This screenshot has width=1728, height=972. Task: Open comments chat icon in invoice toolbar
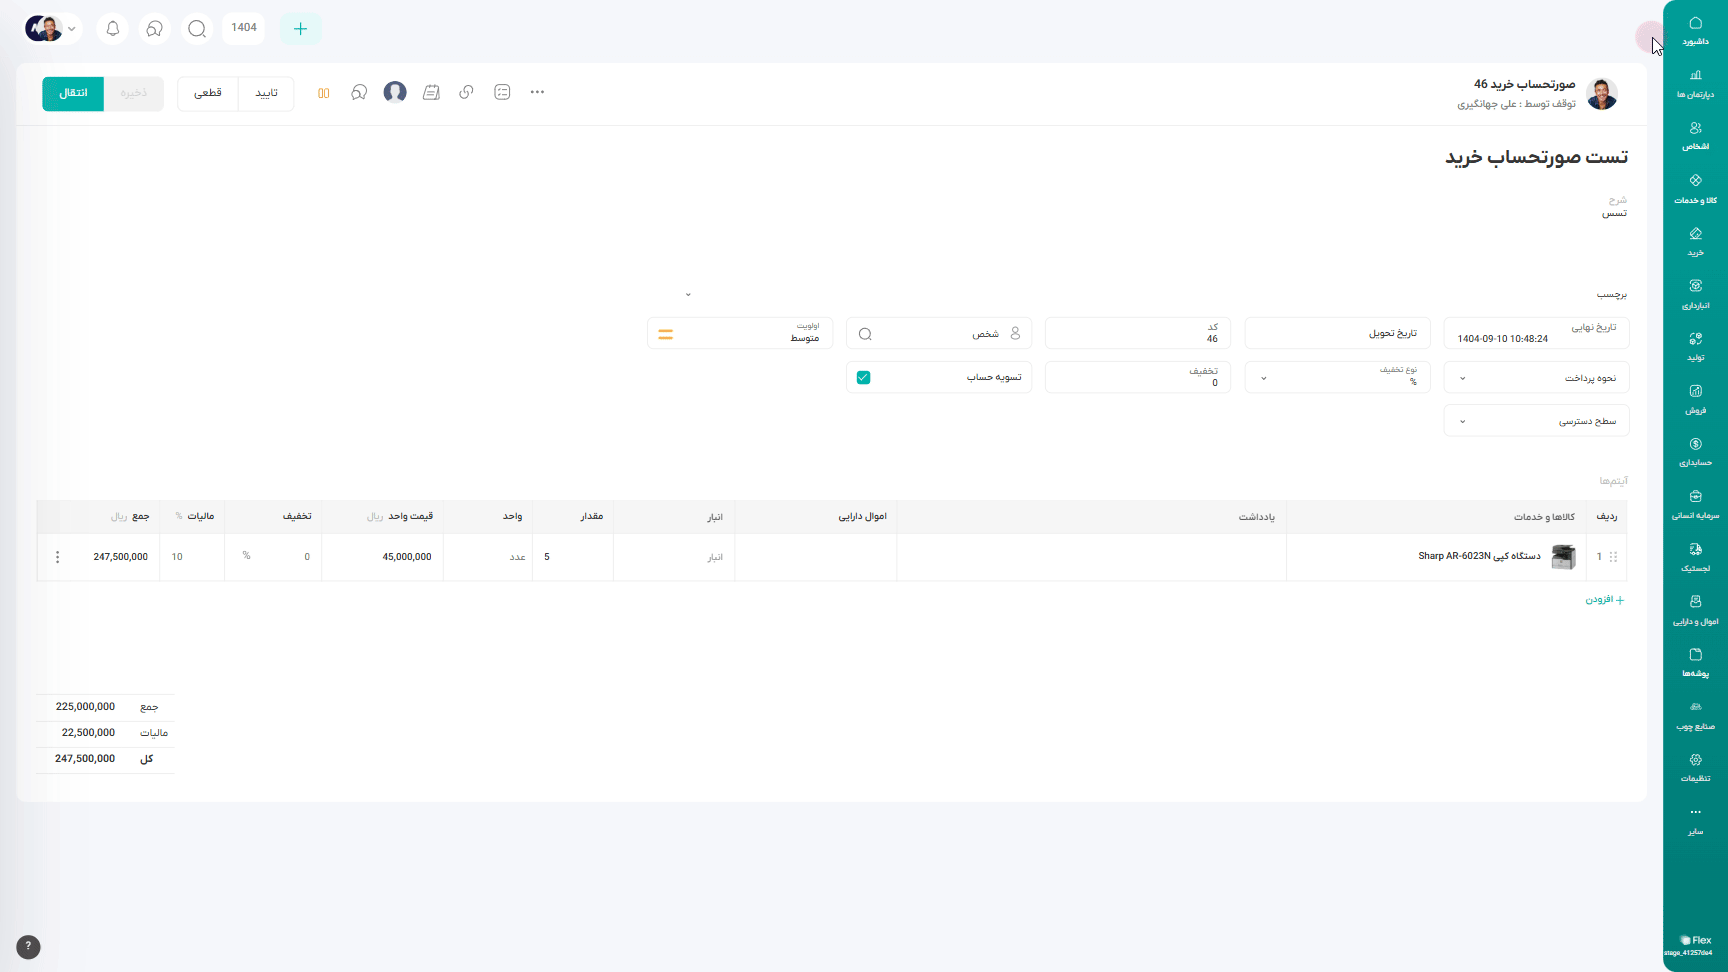(x=359, y=92)
